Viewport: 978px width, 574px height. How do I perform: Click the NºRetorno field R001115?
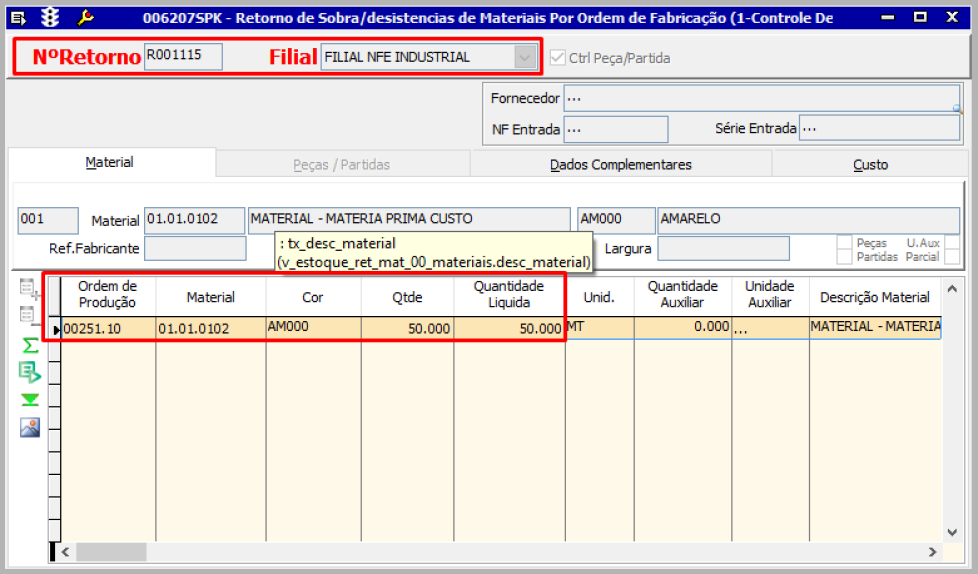(183, 57)
